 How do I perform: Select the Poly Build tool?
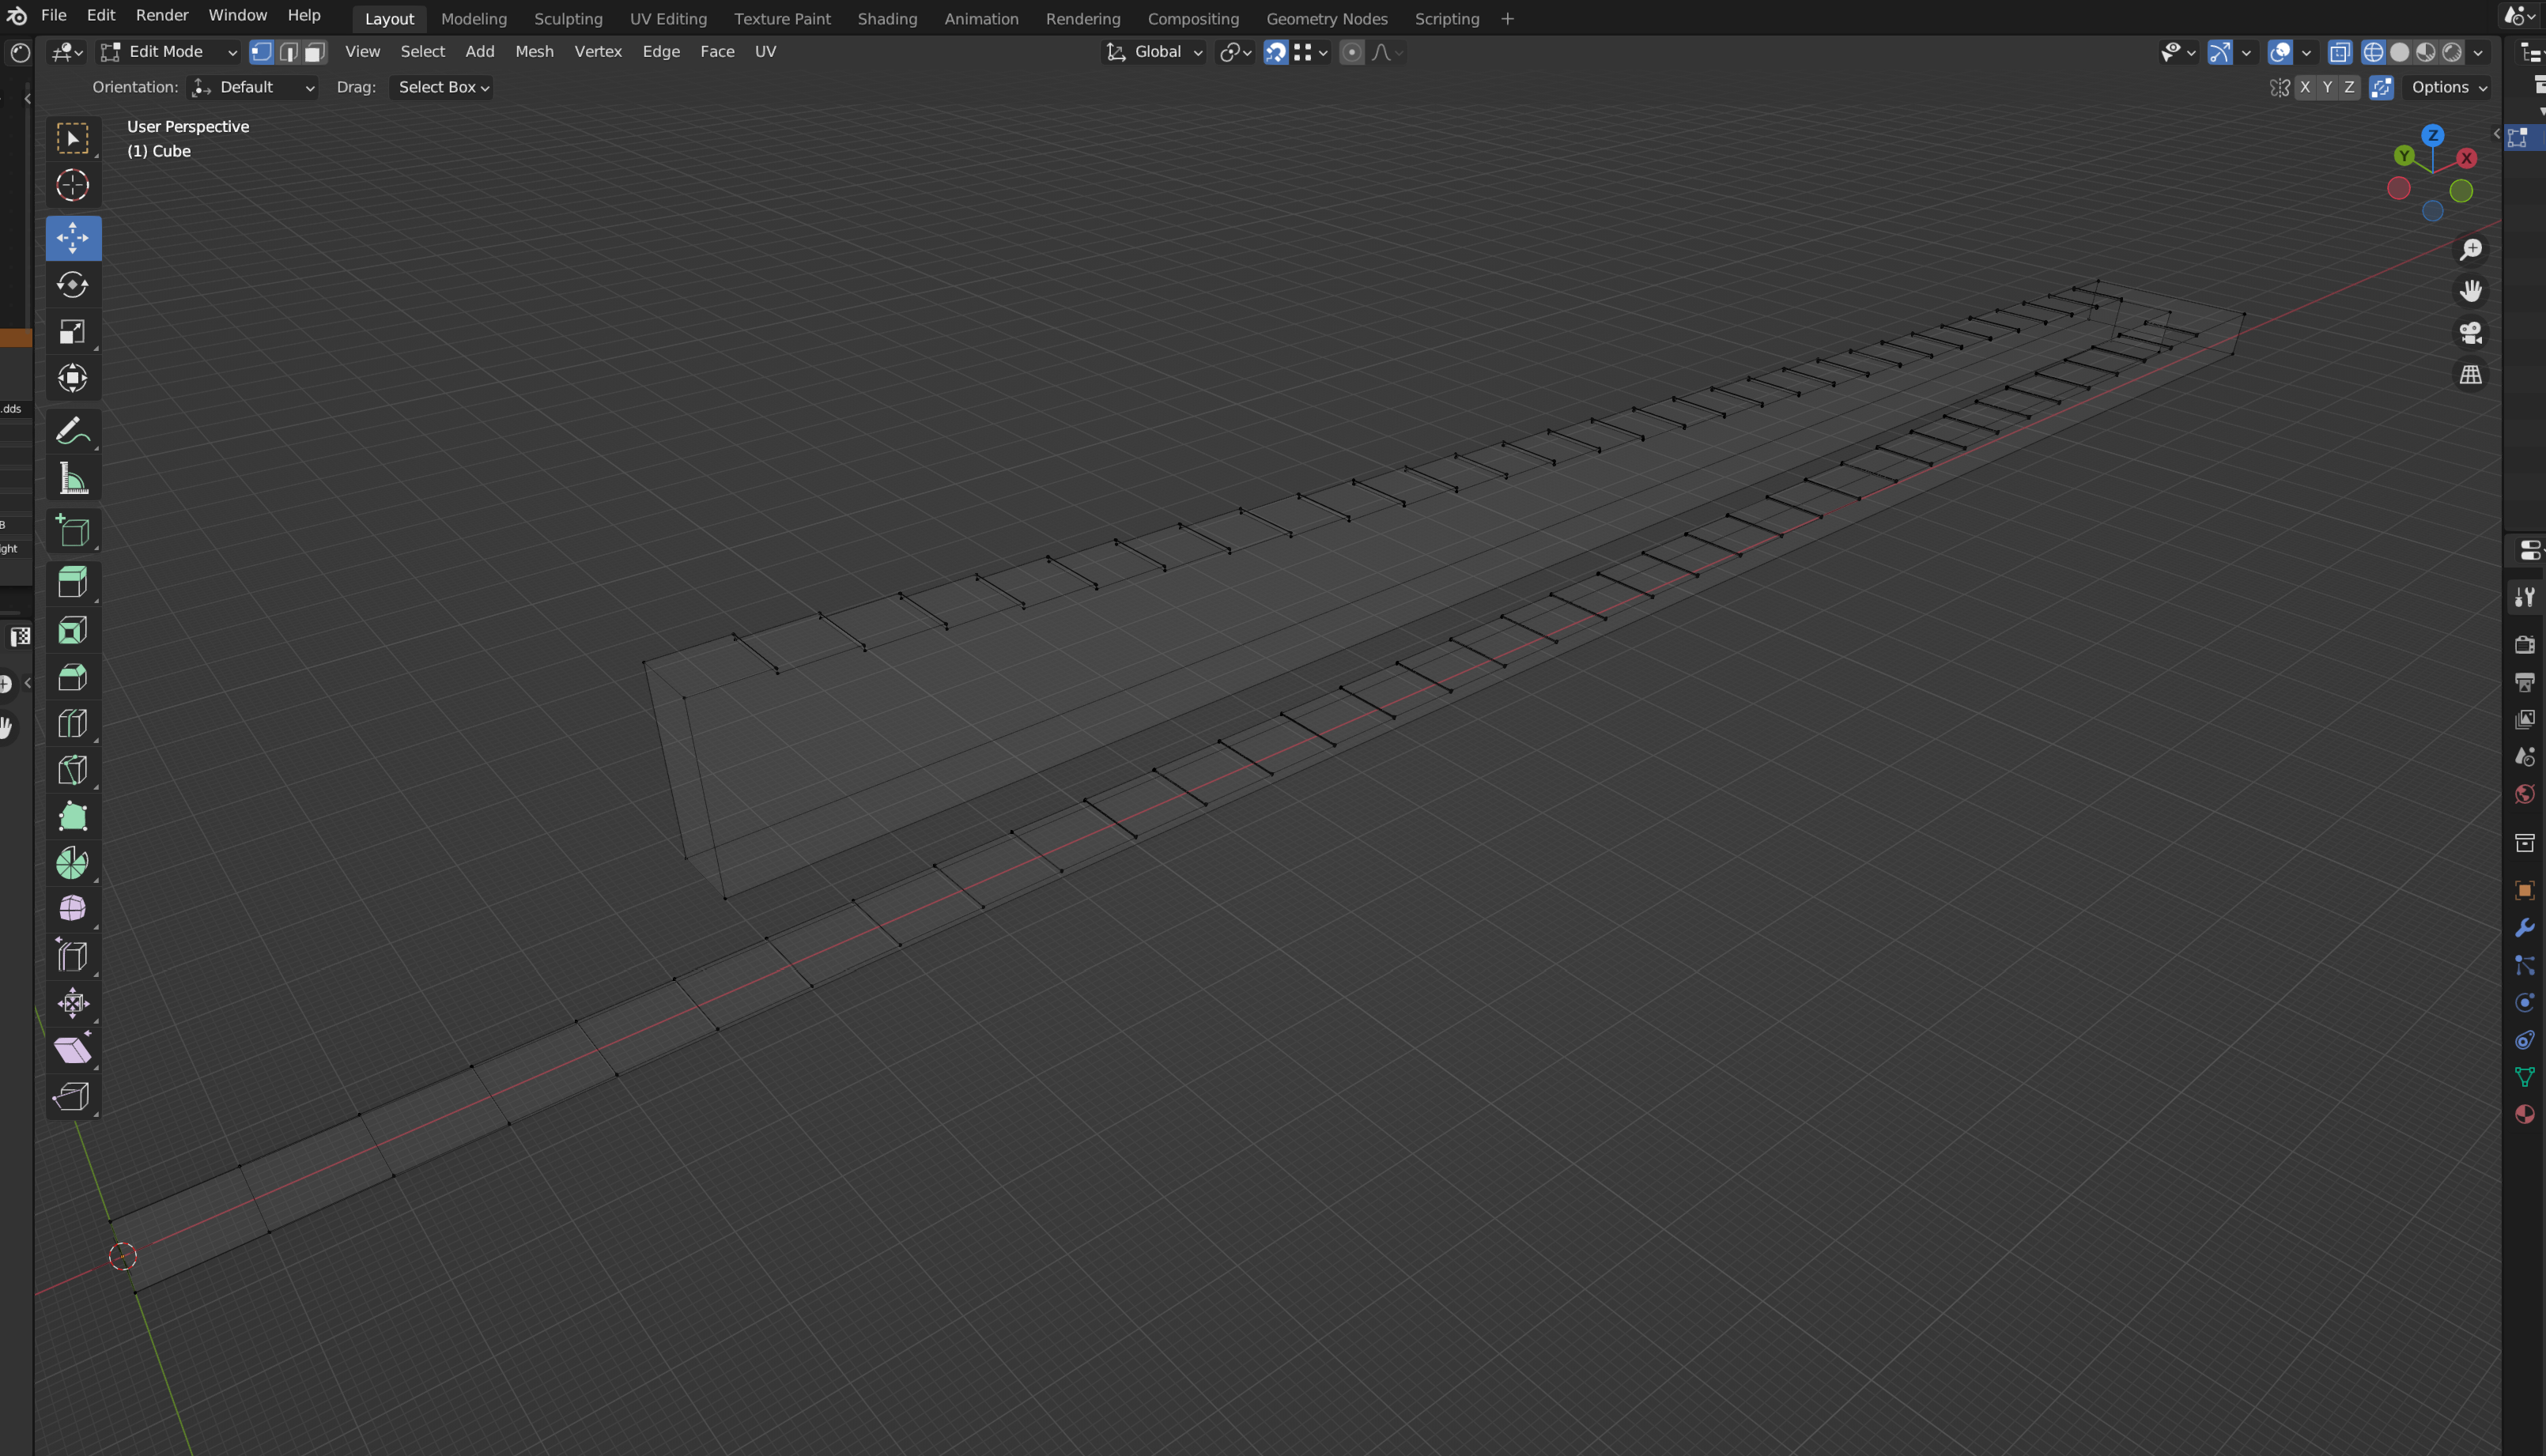pyautogui.click(x=72, y=816)
